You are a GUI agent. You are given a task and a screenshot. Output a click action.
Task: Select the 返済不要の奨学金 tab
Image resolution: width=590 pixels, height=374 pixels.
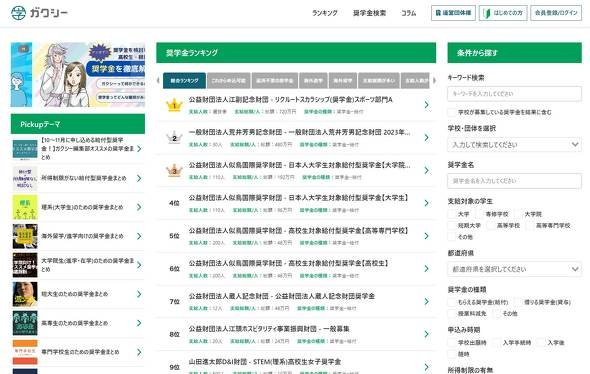275,81
